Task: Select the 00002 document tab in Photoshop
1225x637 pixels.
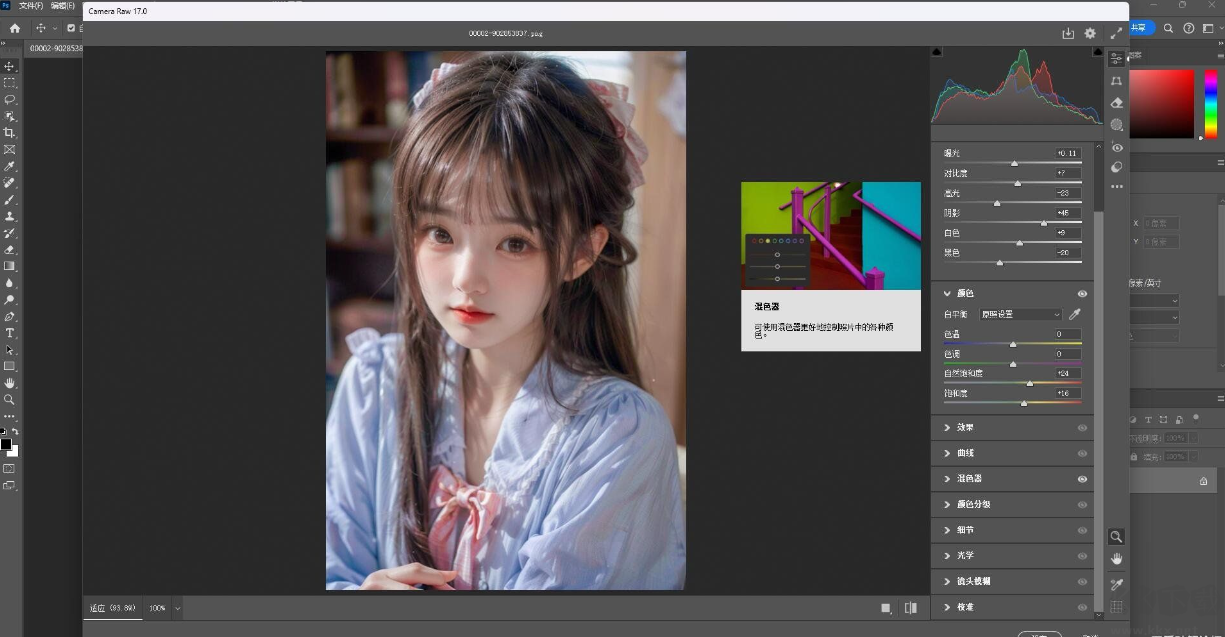Action: (55, 48)
